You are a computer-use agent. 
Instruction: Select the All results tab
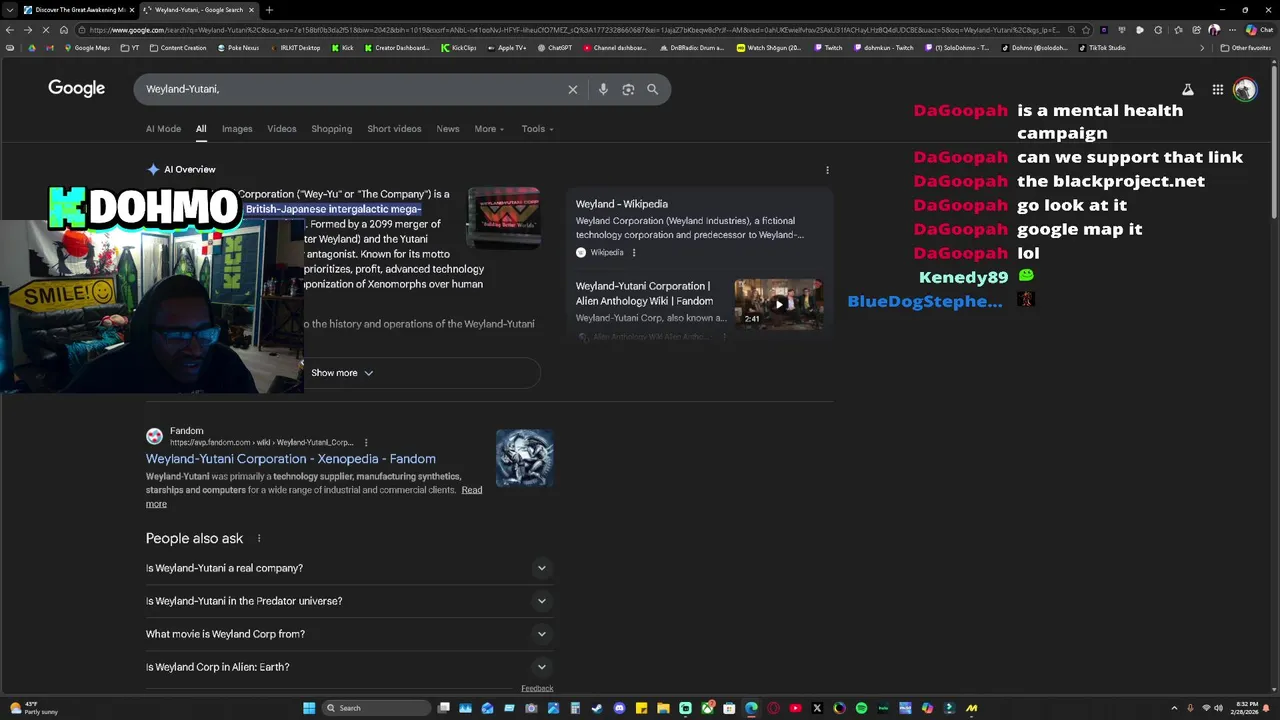point(201,129)
